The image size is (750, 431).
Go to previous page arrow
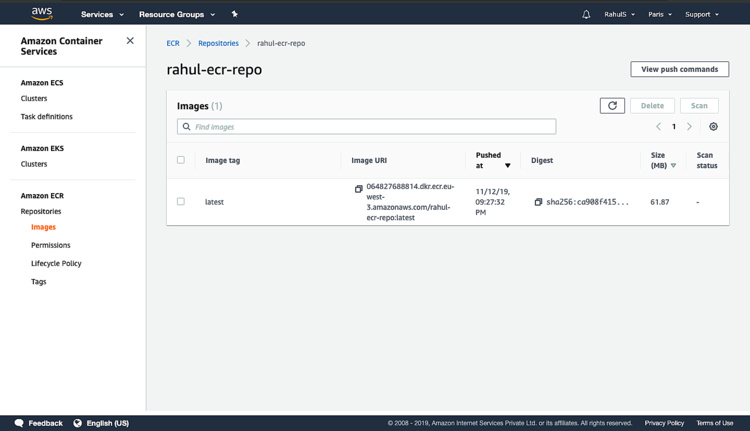click(658, 127)
